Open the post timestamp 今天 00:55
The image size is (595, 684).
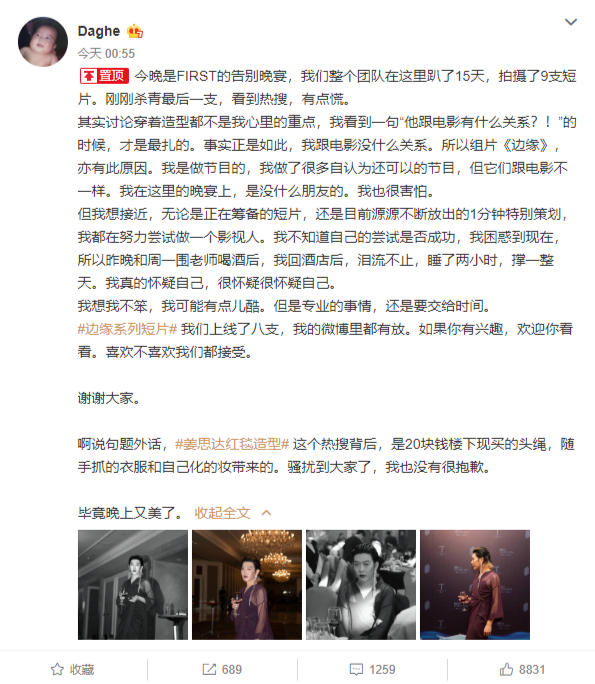click(x=106, y=54)
